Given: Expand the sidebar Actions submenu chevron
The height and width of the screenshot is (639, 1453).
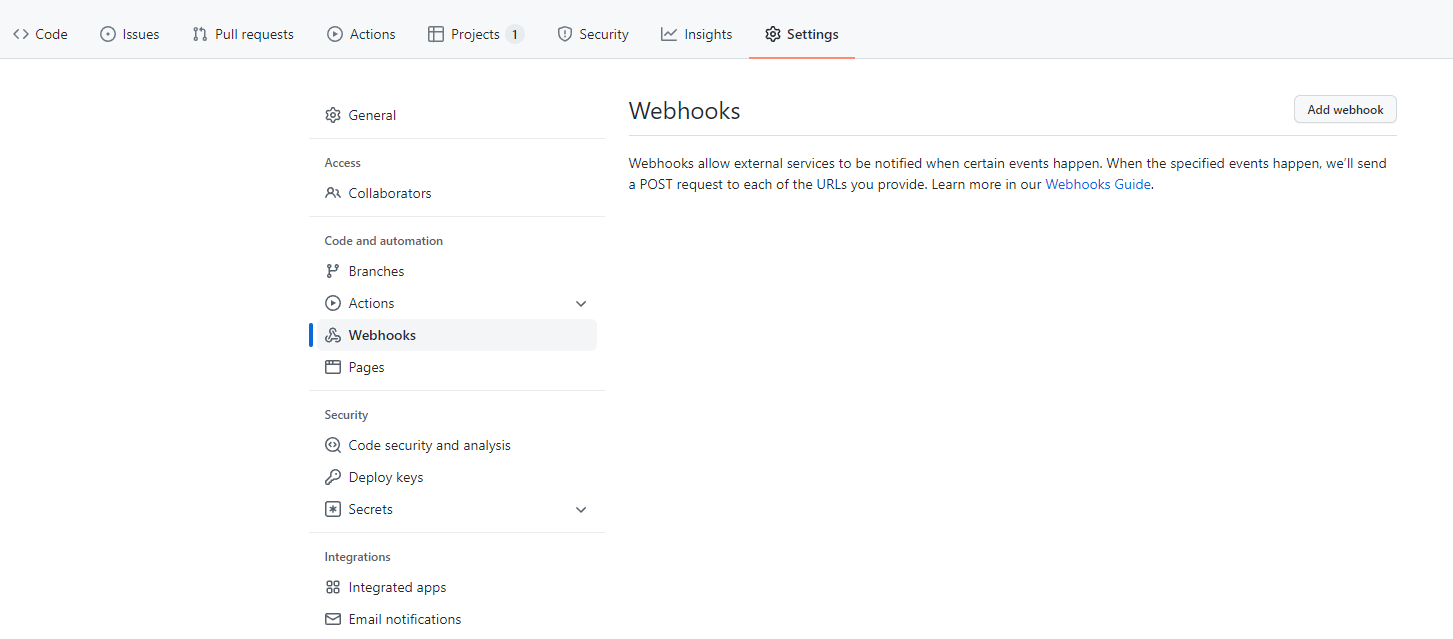Looking at the screenshot, I should pos(581,303).
